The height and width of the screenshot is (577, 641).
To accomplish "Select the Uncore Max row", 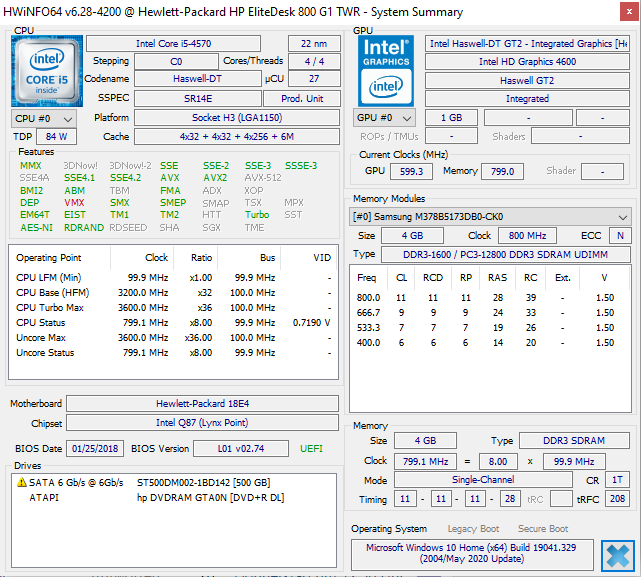I will [x=173, y=338].
